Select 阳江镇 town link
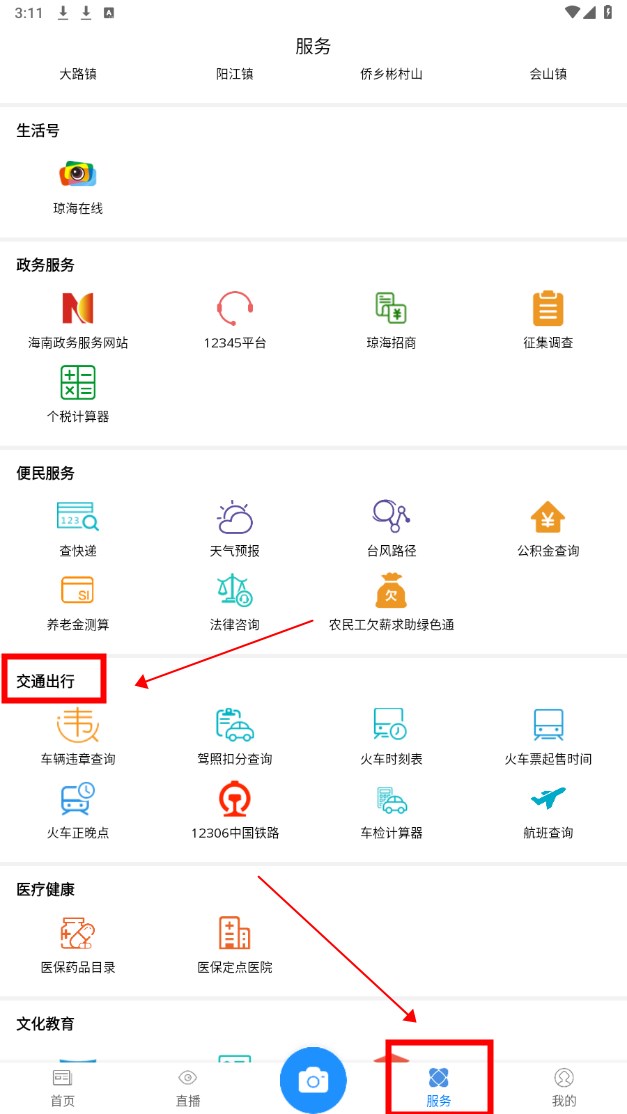 coord(235,74)
